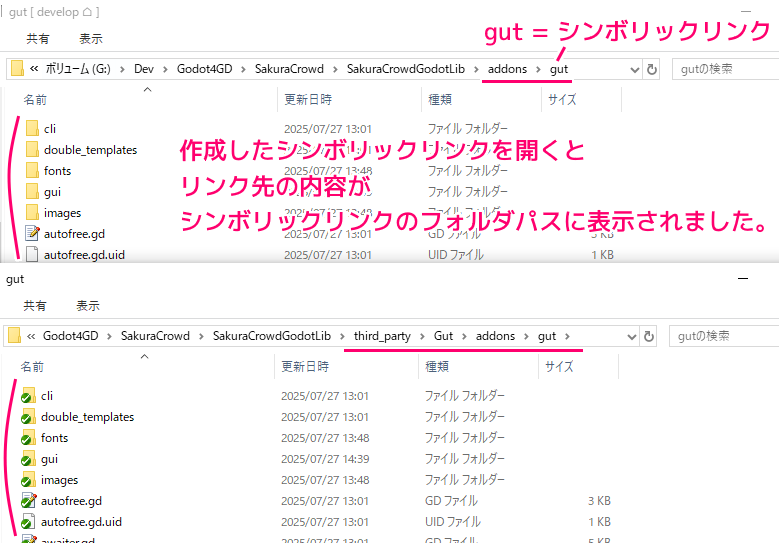Image resolution: width=779 pixels, height=543 pixels.
Task: Open the 表示 tab in bottom gut window
Action: coord(87,306)
